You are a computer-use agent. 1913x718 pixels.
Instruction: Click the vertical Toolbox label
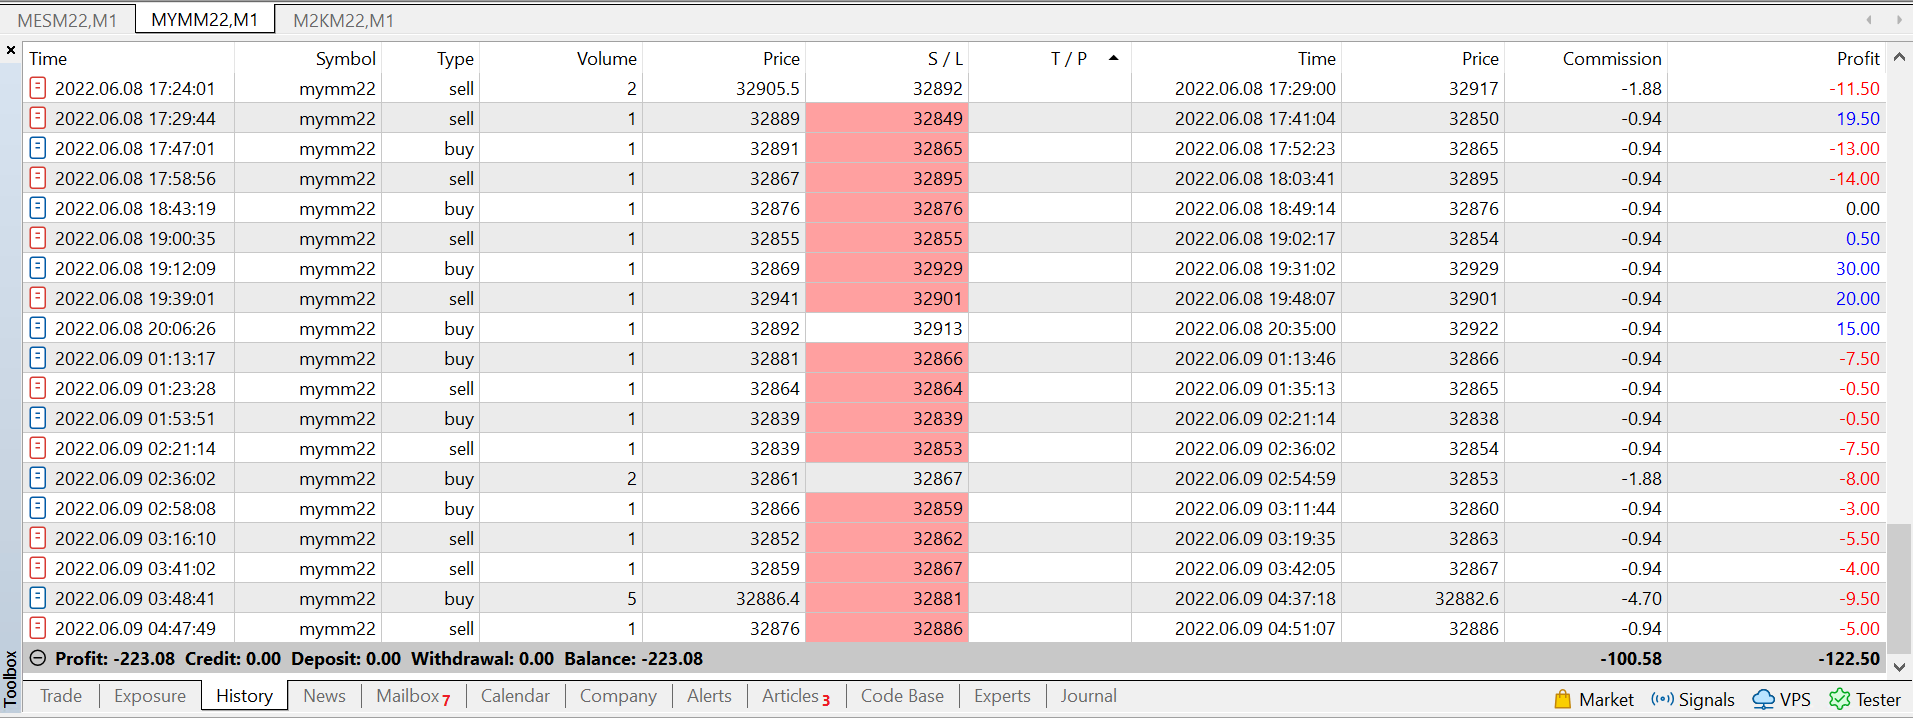(11, 679)
